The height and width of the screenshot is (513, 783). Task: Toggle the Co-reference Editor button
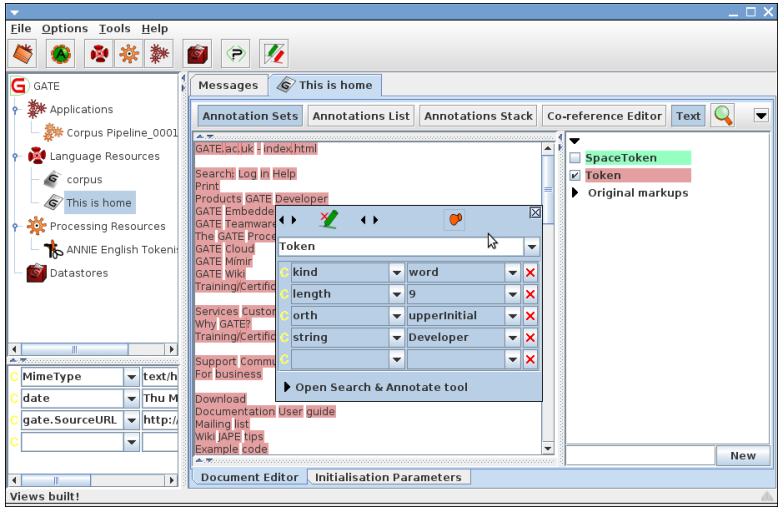click(604, 116)
